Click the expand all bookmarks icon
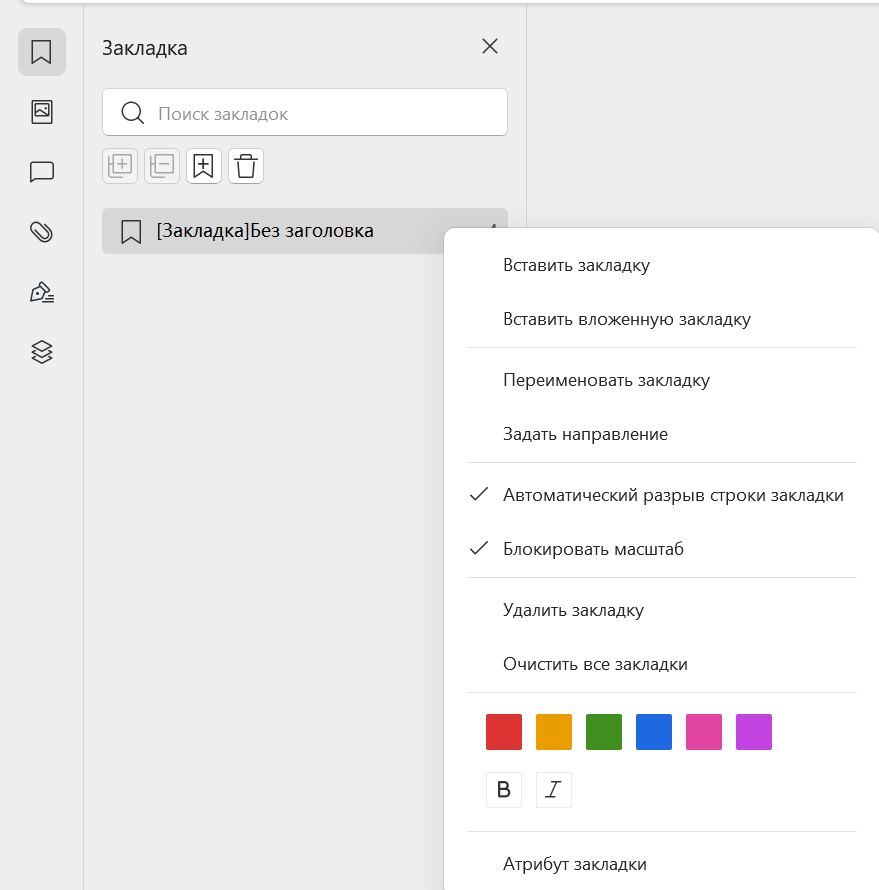The width and height of the screenshot is (879, 890). (119, 165)
